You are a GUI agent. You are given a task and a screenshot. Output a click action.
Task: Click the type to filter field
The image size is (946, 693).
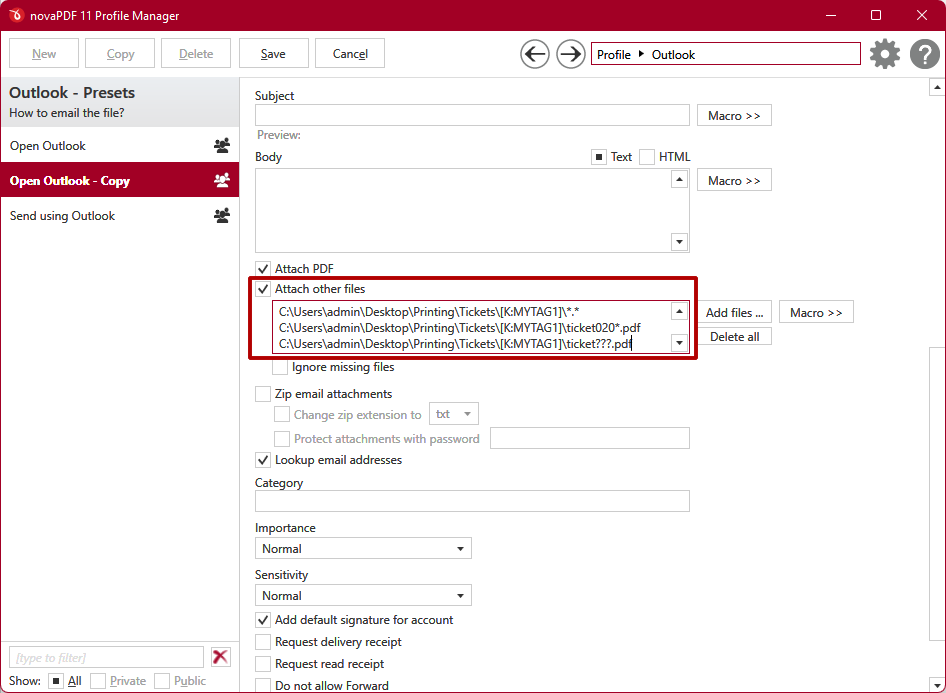[106, 657]
